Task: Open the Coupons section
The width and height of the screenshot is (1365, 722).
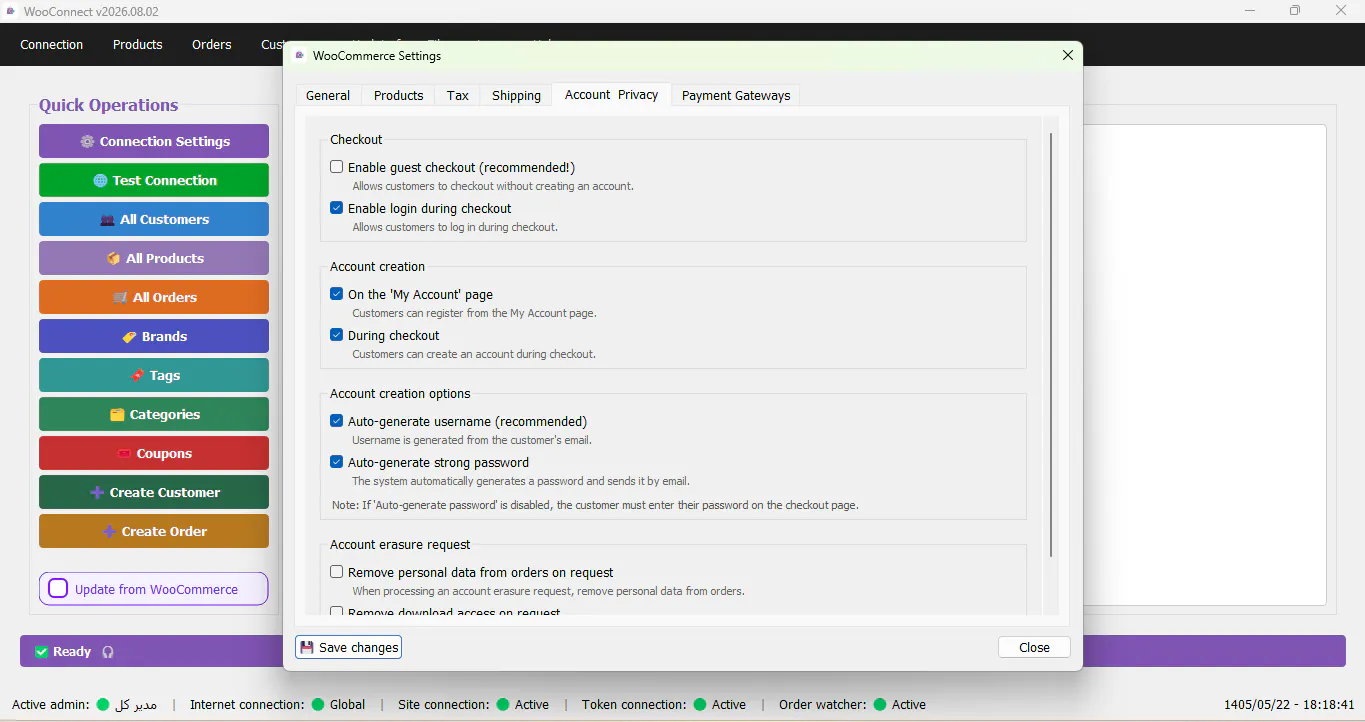Action: (x=154, y=453)
